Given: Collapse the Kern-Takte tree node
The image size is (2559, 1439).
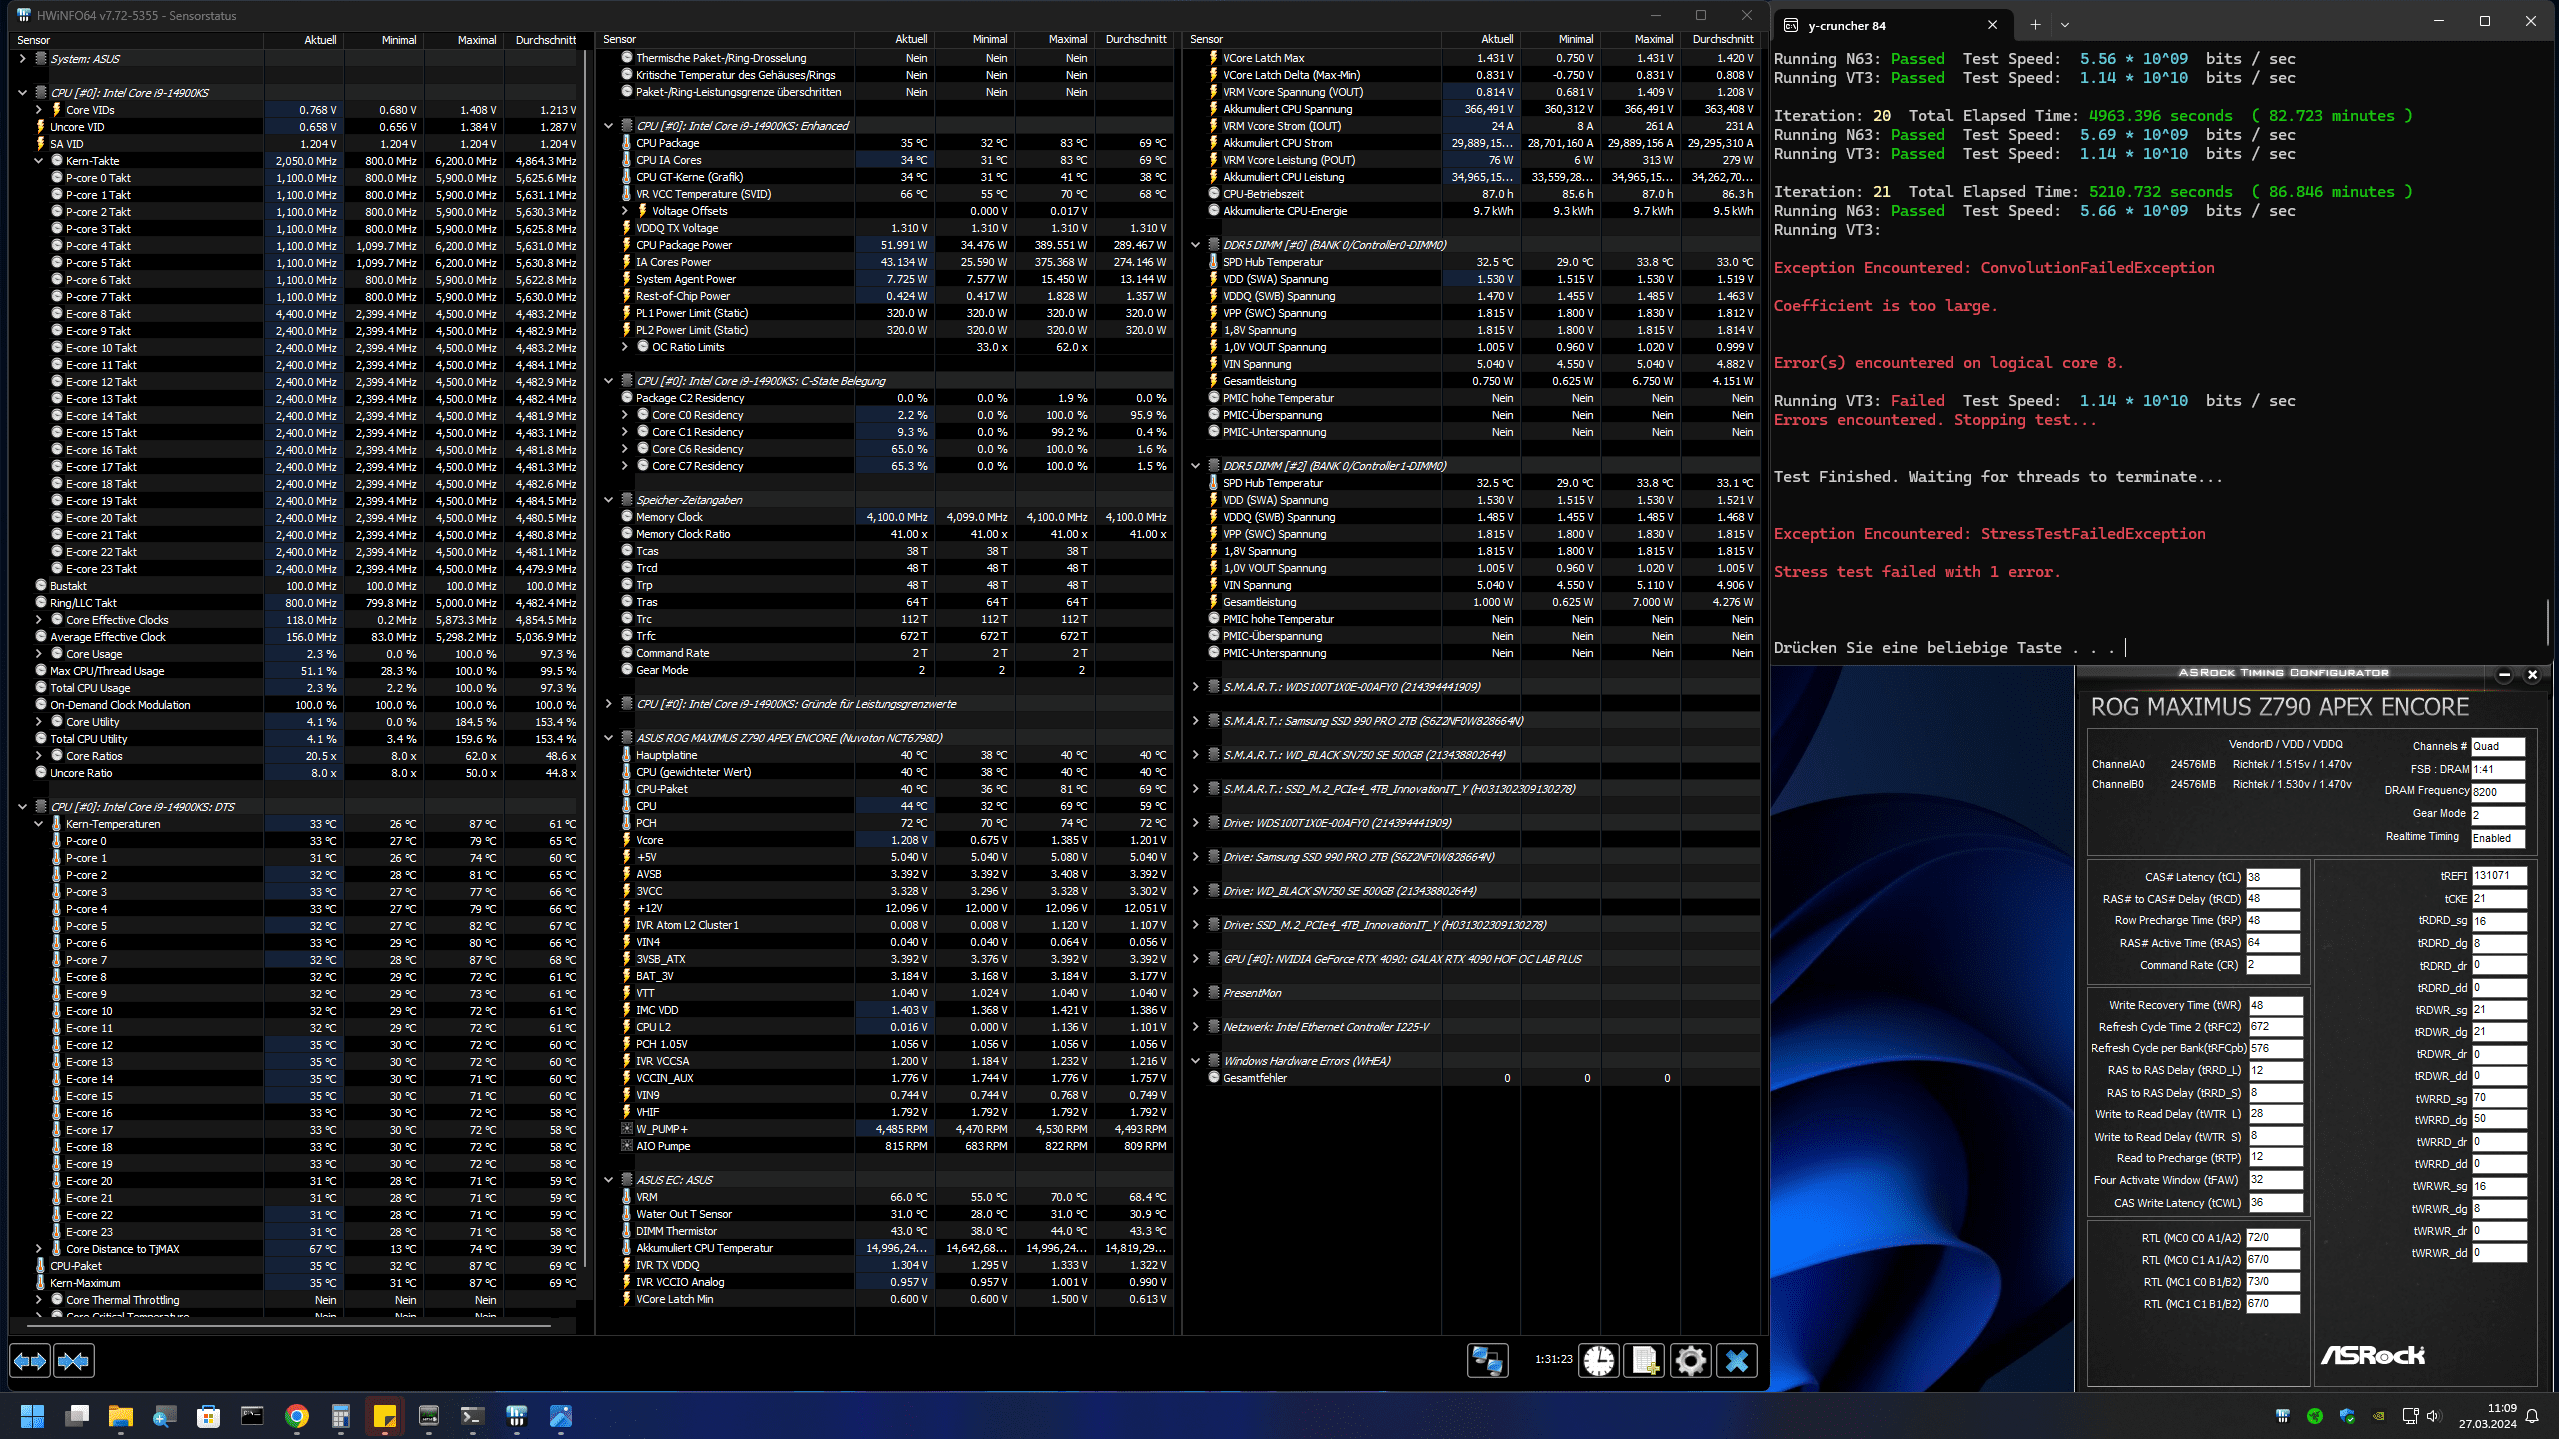Looking at the screenshot, I should (39, 161).
